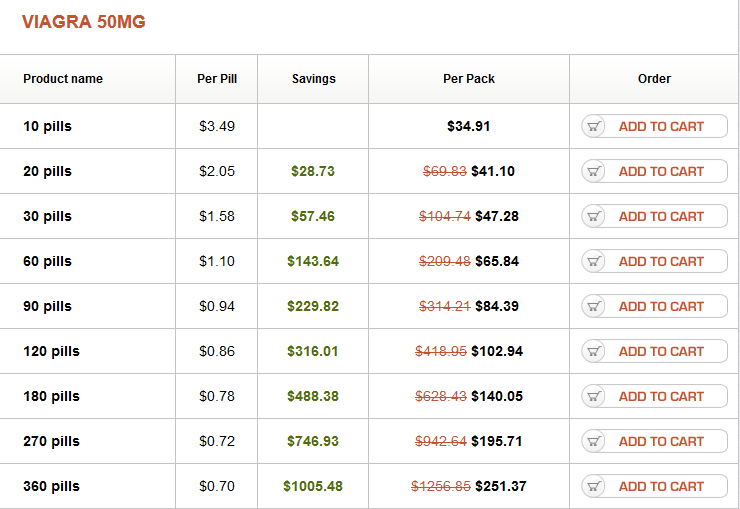Click the $0.94 per pill price
Image resolution: width=740 pixels, height=509 pixels.
click(x=217, y=306)
